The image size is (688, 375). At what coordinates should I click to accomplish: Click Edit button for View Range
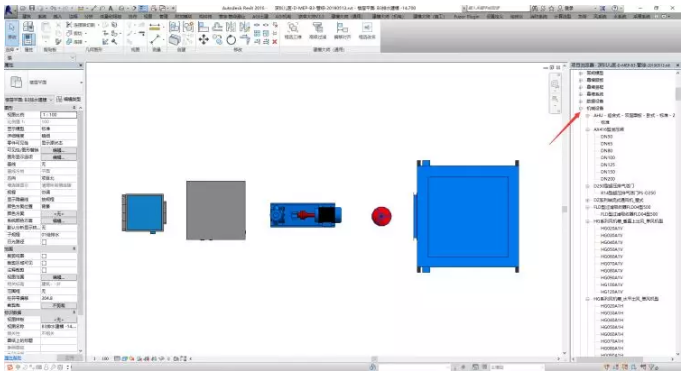click(x=59, y=277)
